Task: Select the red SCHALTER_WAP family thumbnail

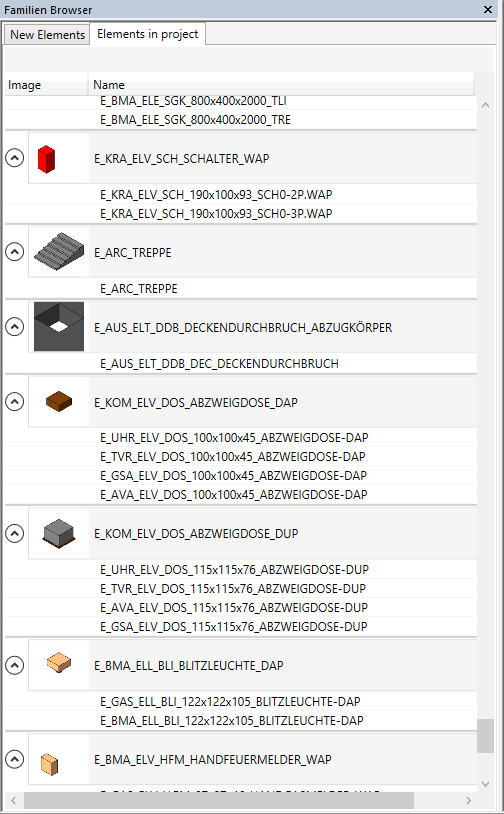Action: click(x=46, y=159)
